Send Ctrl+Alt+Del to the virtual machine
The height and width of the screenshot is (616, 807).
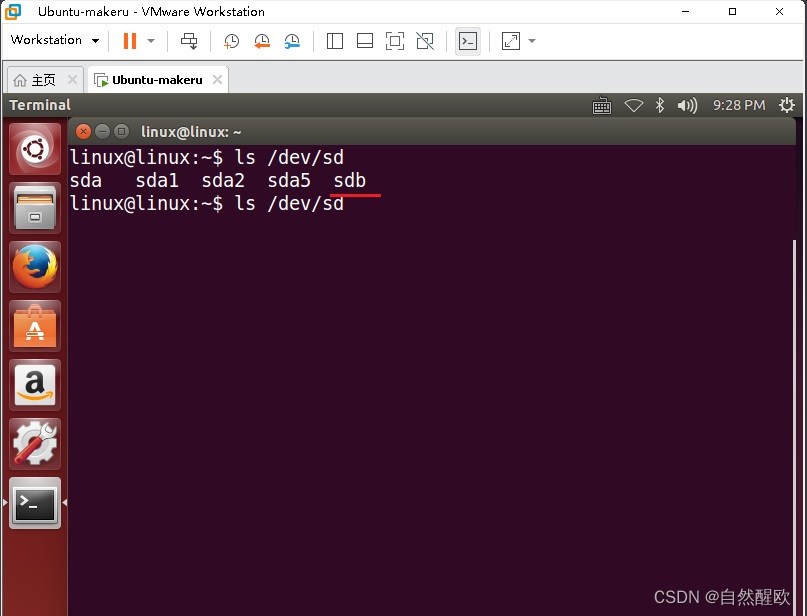pos(189,41)
